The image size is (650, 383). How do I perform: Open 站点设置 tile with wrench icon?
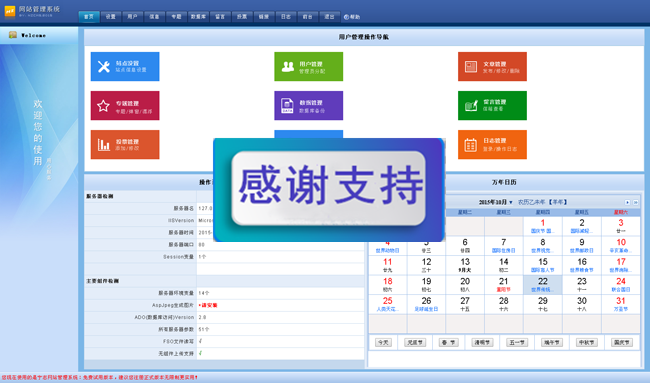[x=125, y=66]
